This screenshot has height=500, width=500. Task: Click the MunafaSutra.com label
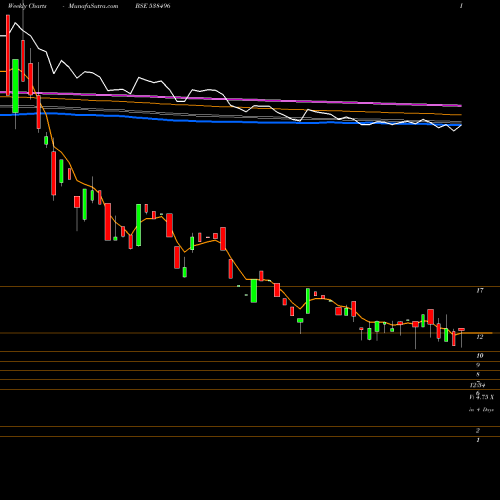[93, 6]
